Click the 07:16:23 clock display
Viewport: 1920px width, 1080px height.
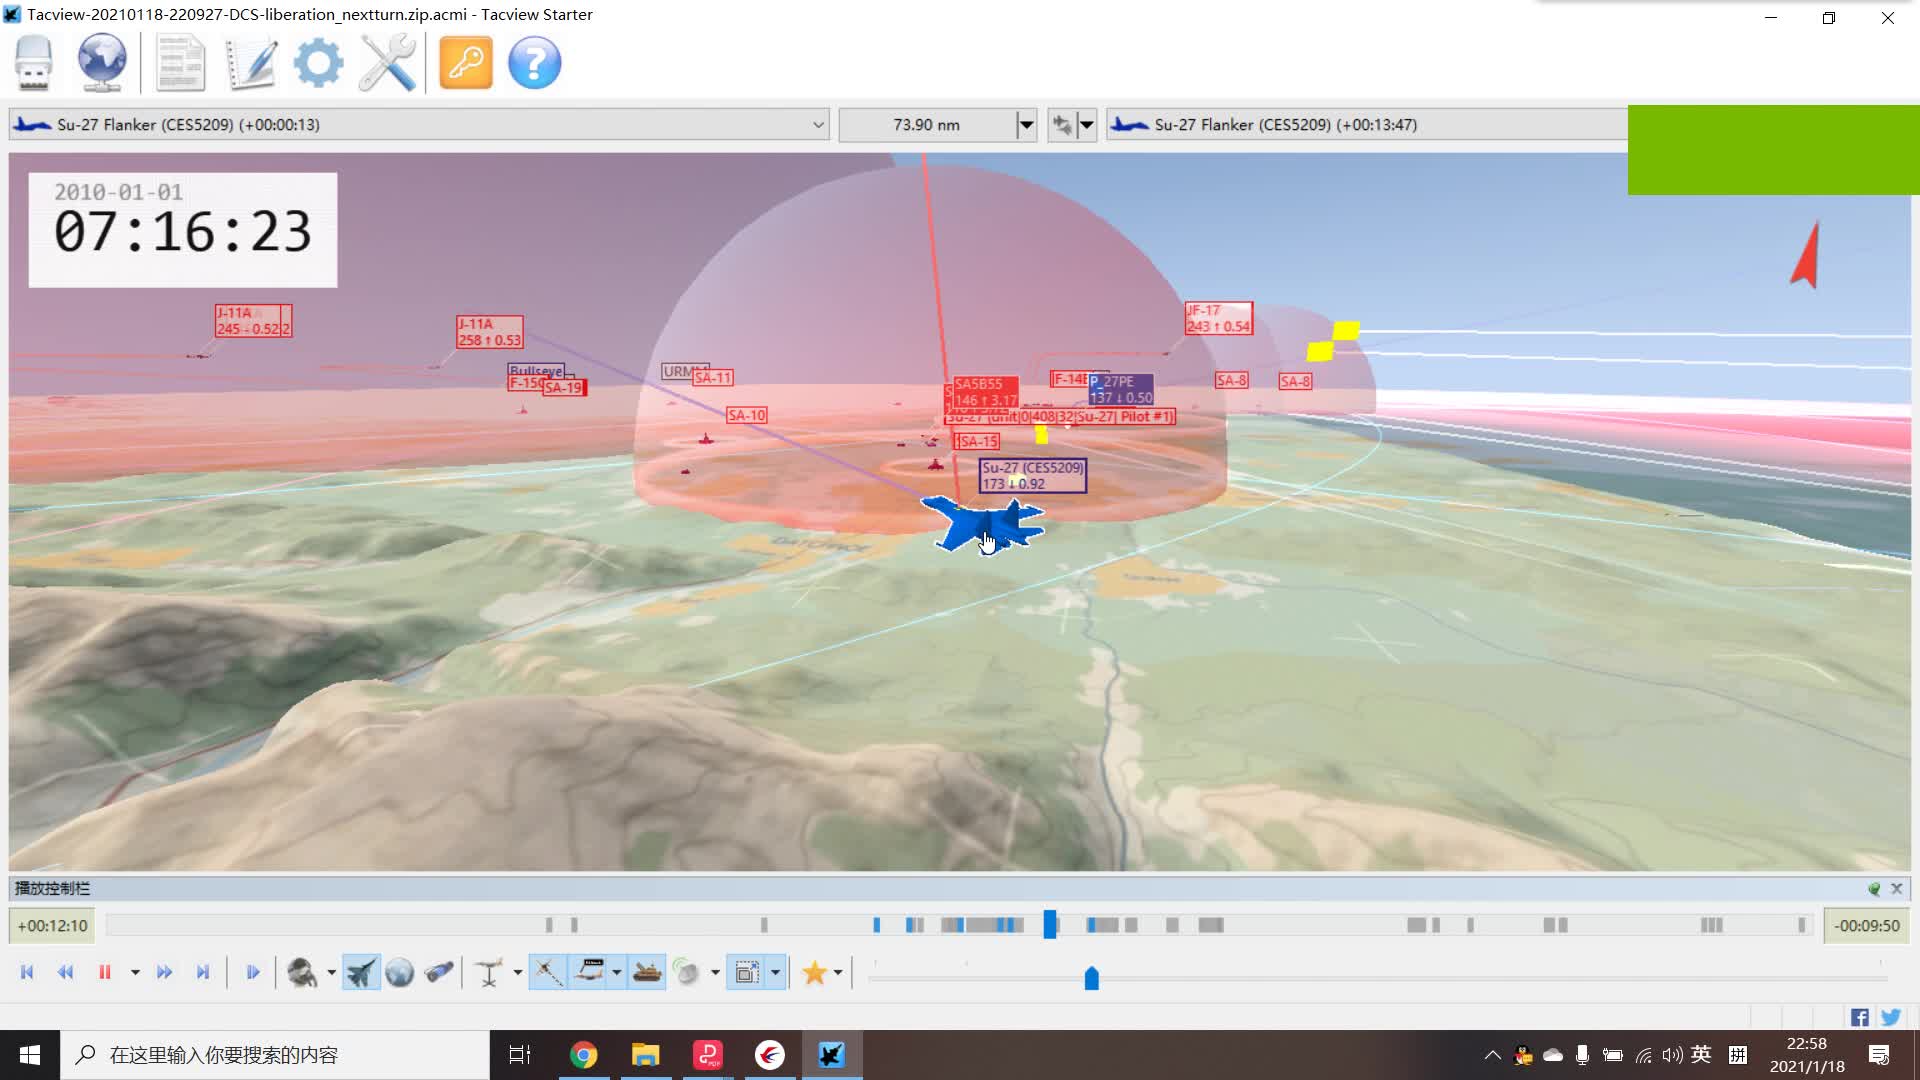pos(183,231)
